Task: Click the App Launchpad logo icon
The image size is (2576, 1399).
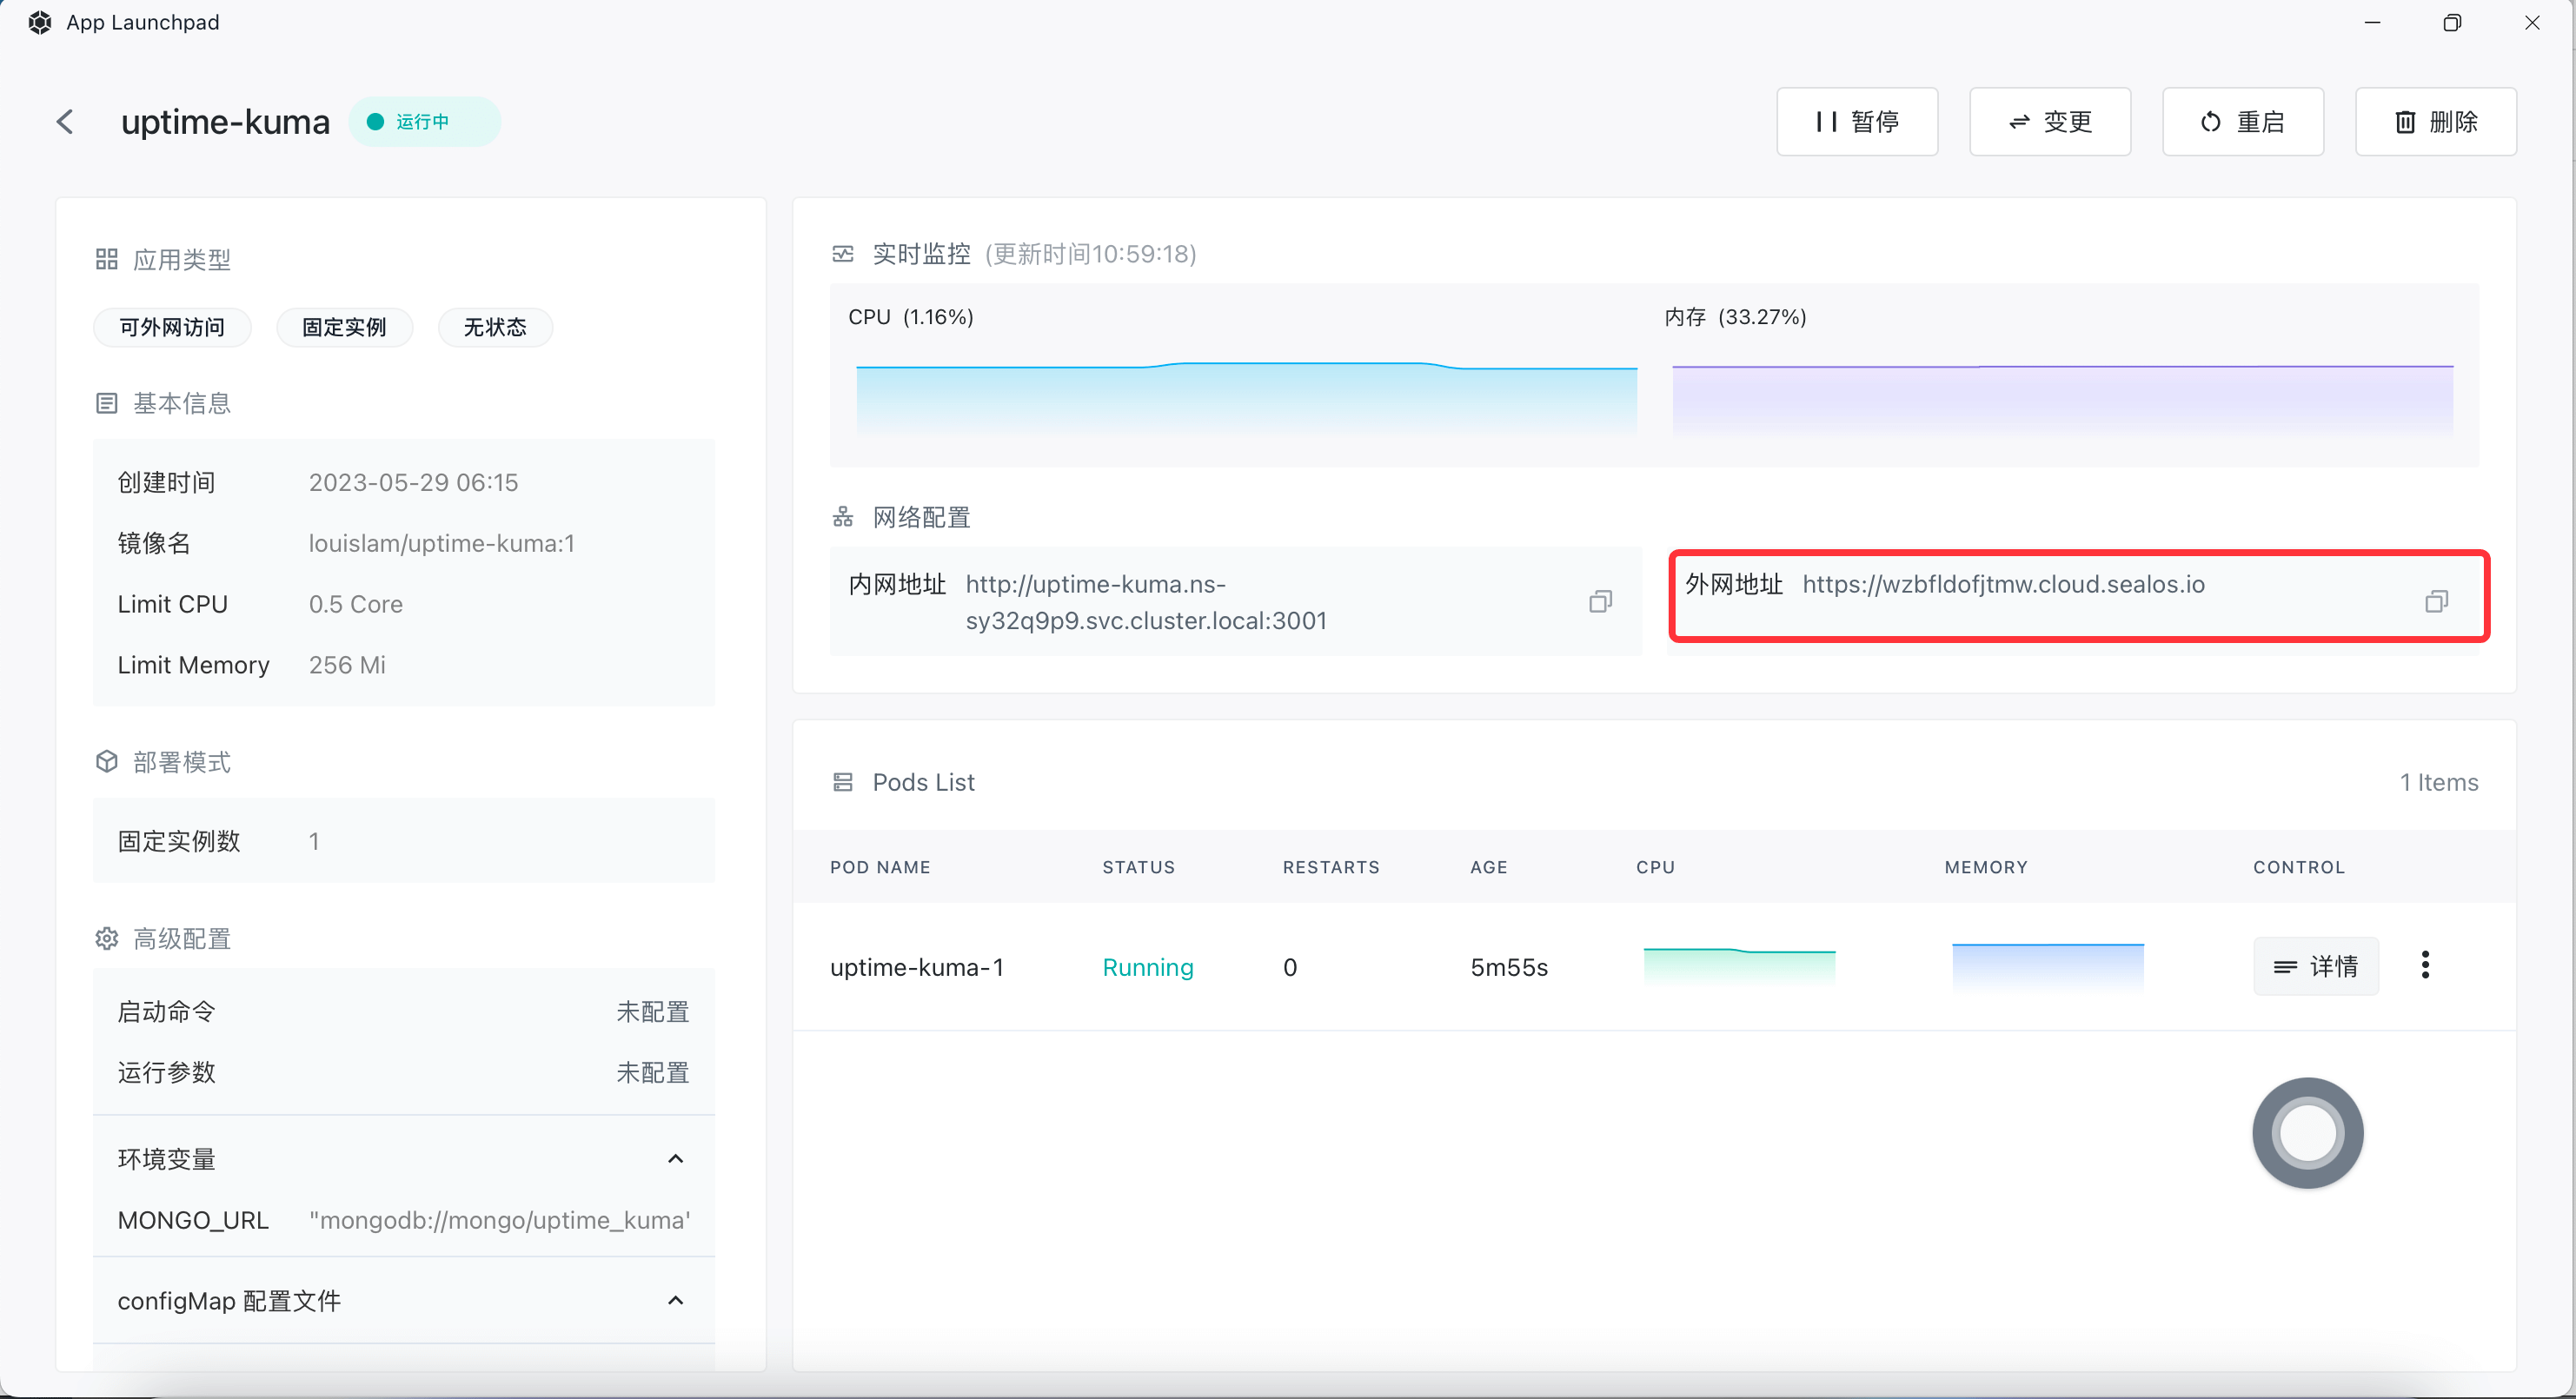Action: (40, 22)
